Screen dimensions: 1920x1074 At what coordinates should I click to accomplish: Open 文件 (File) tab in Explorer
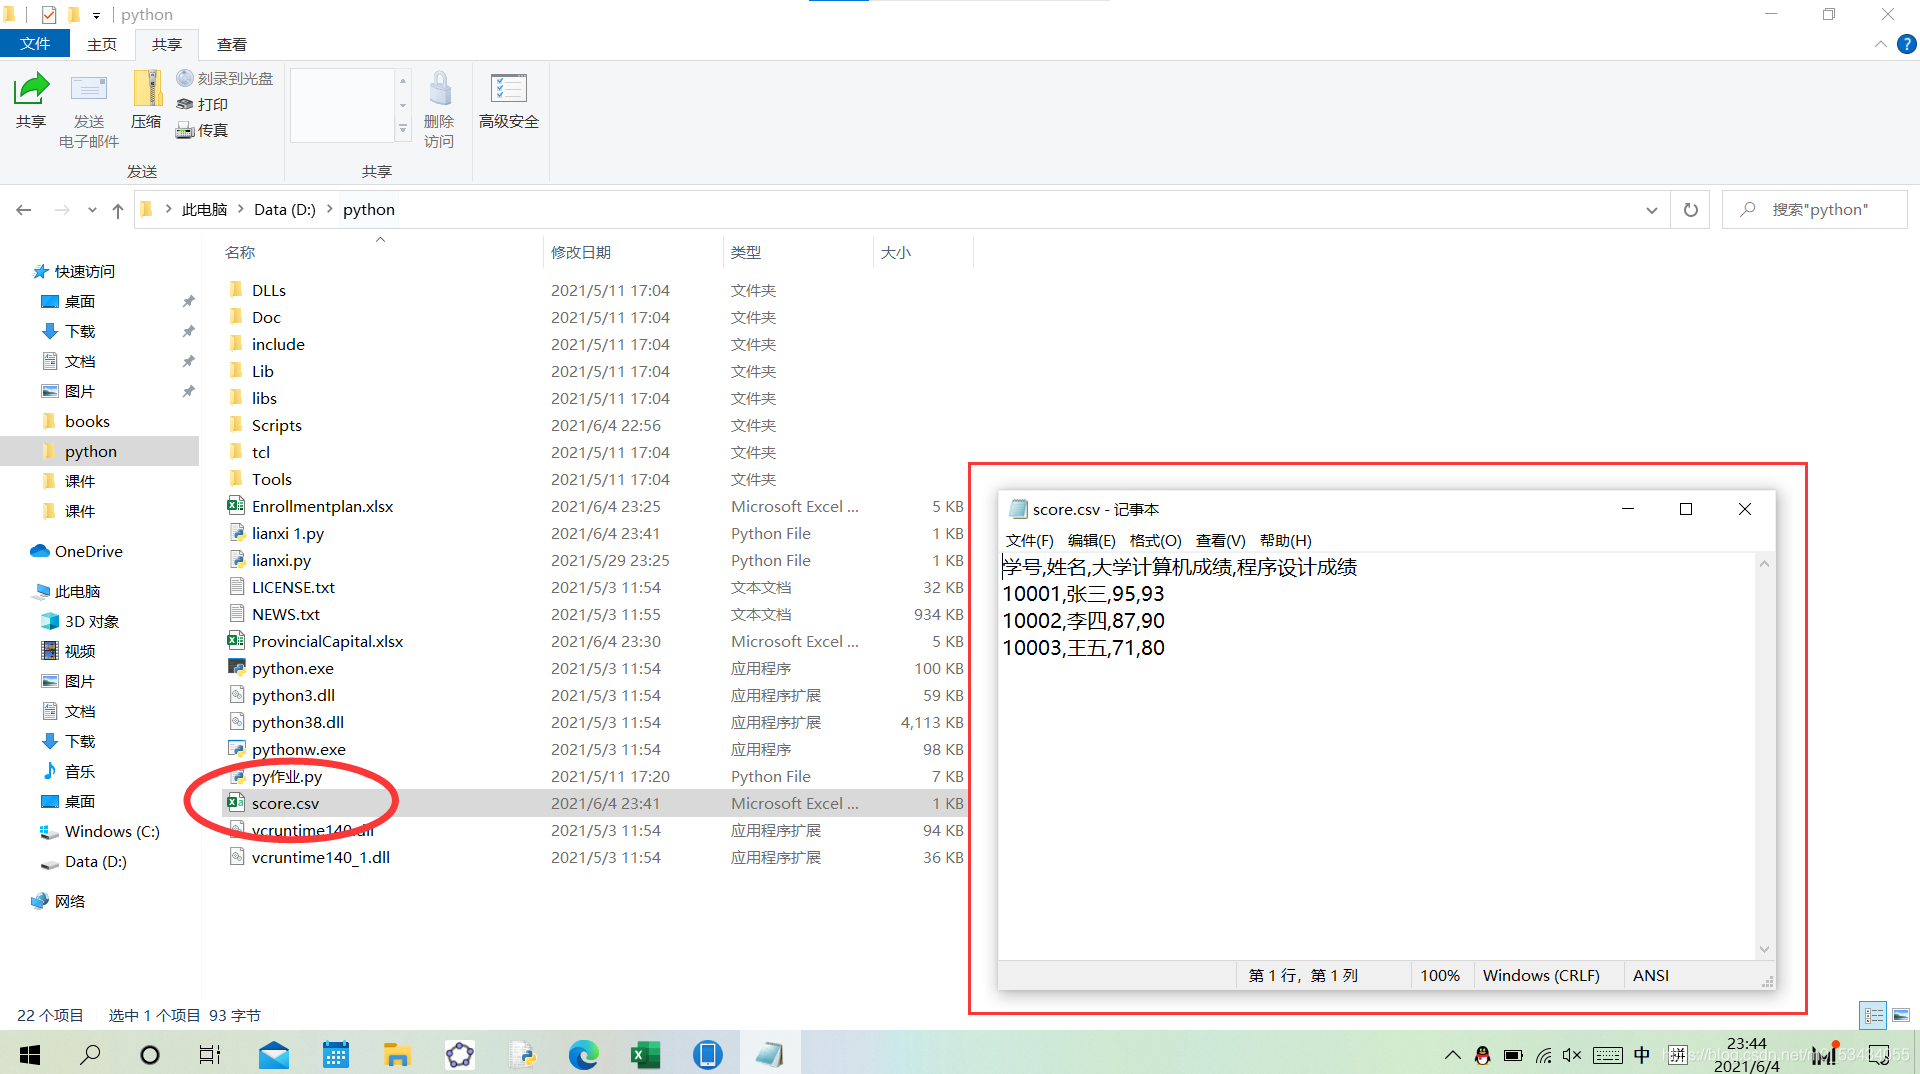(35, 44)
